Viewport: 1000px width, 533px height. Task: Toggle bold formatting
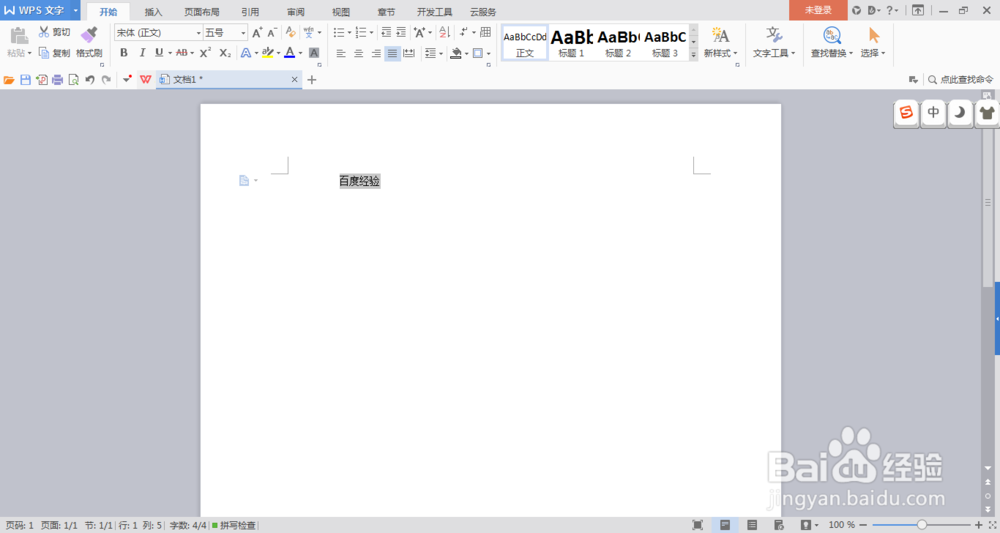[x=124, y=53]
